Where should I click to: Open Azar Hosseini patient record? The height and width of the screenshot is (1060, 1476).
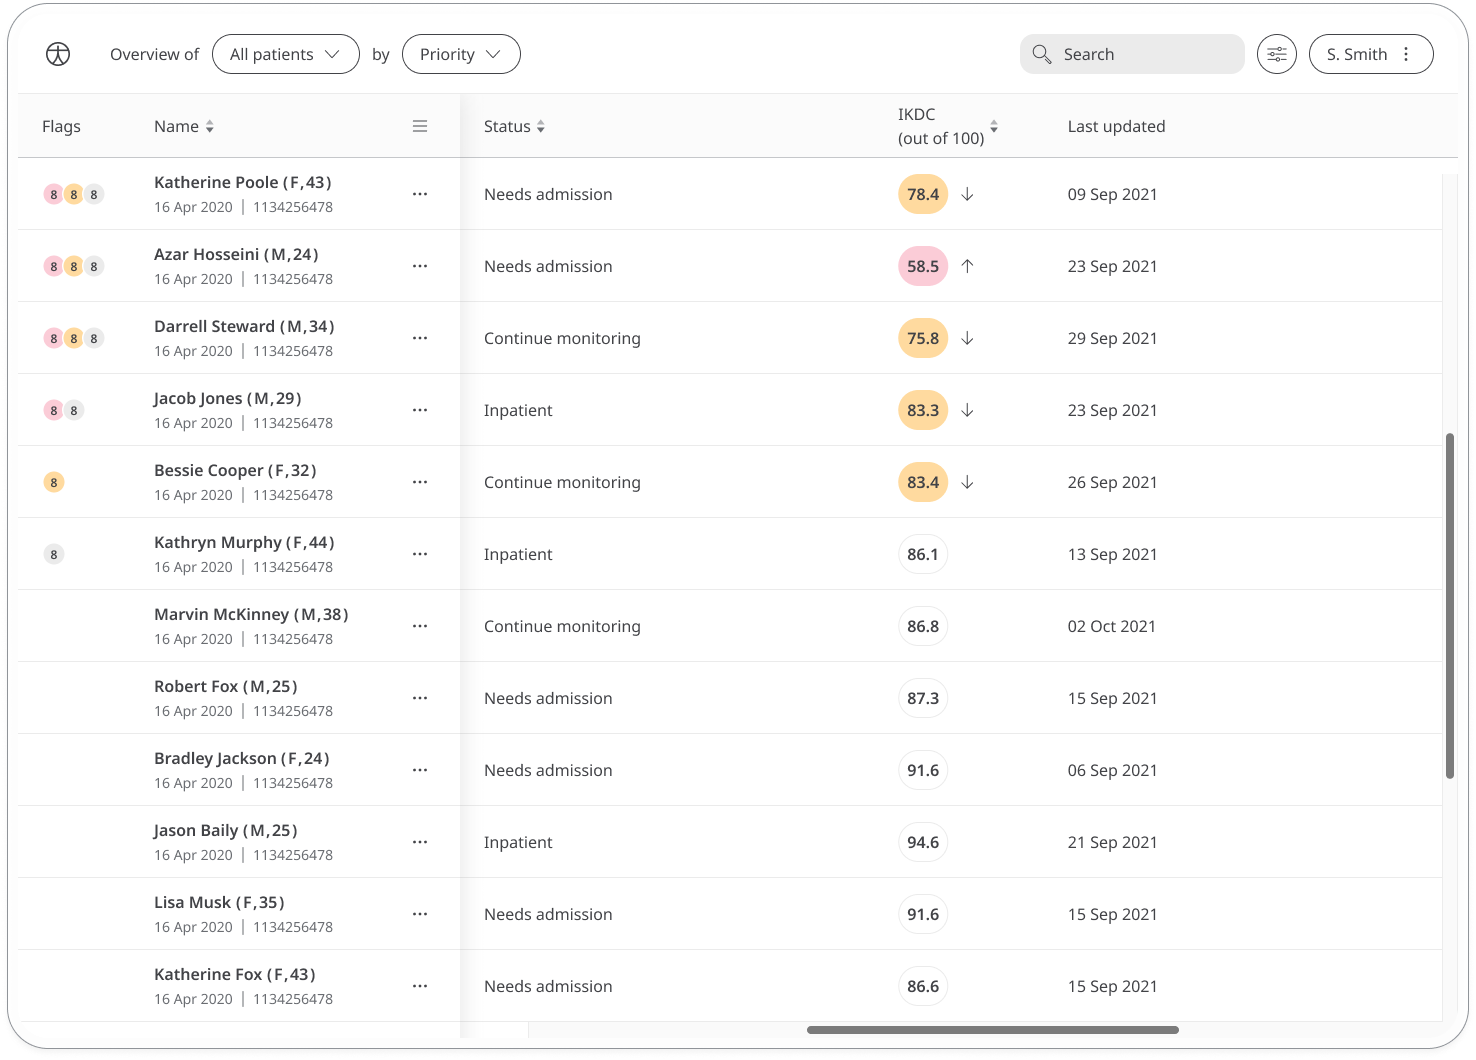236,254
